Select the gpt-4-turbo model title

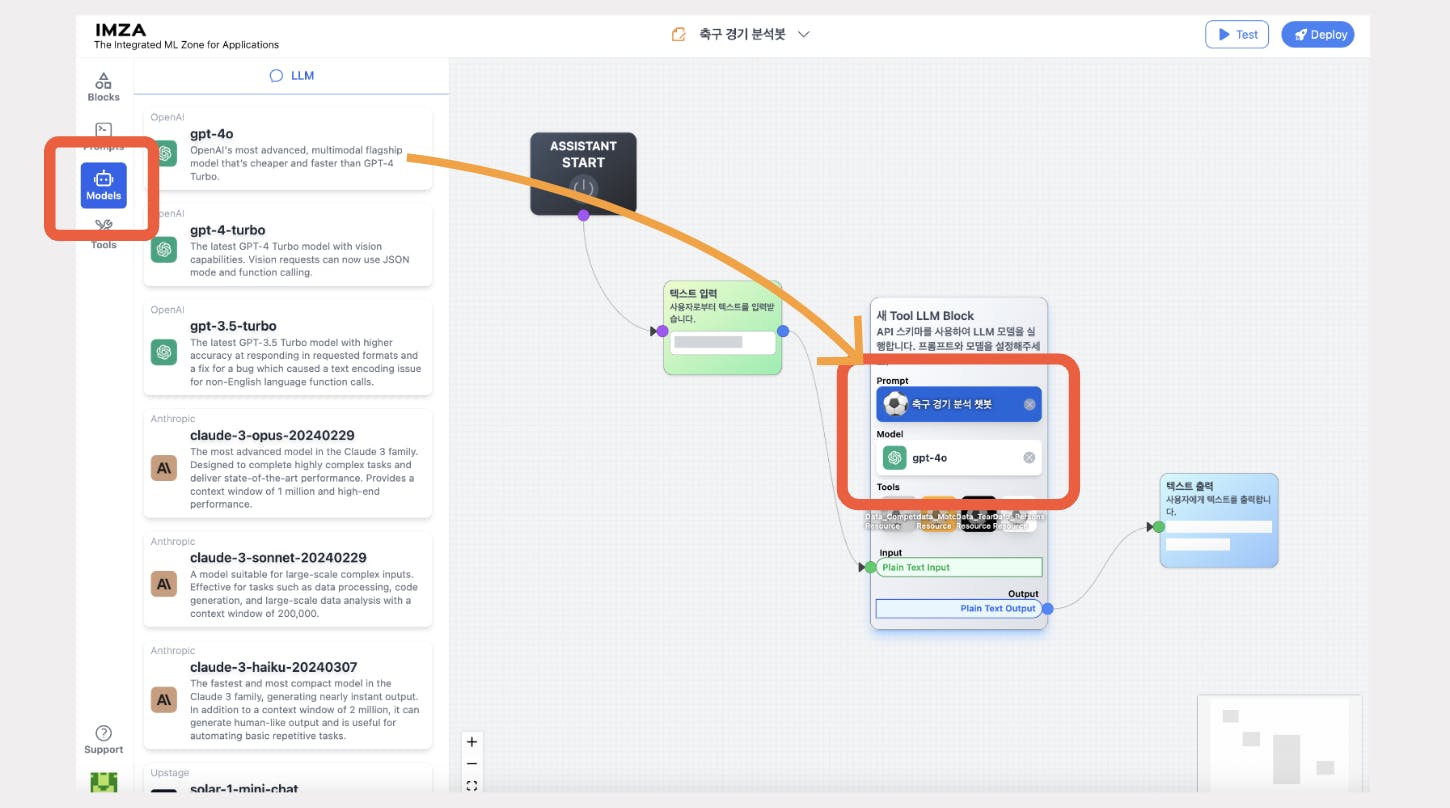[x=228, y=230]
